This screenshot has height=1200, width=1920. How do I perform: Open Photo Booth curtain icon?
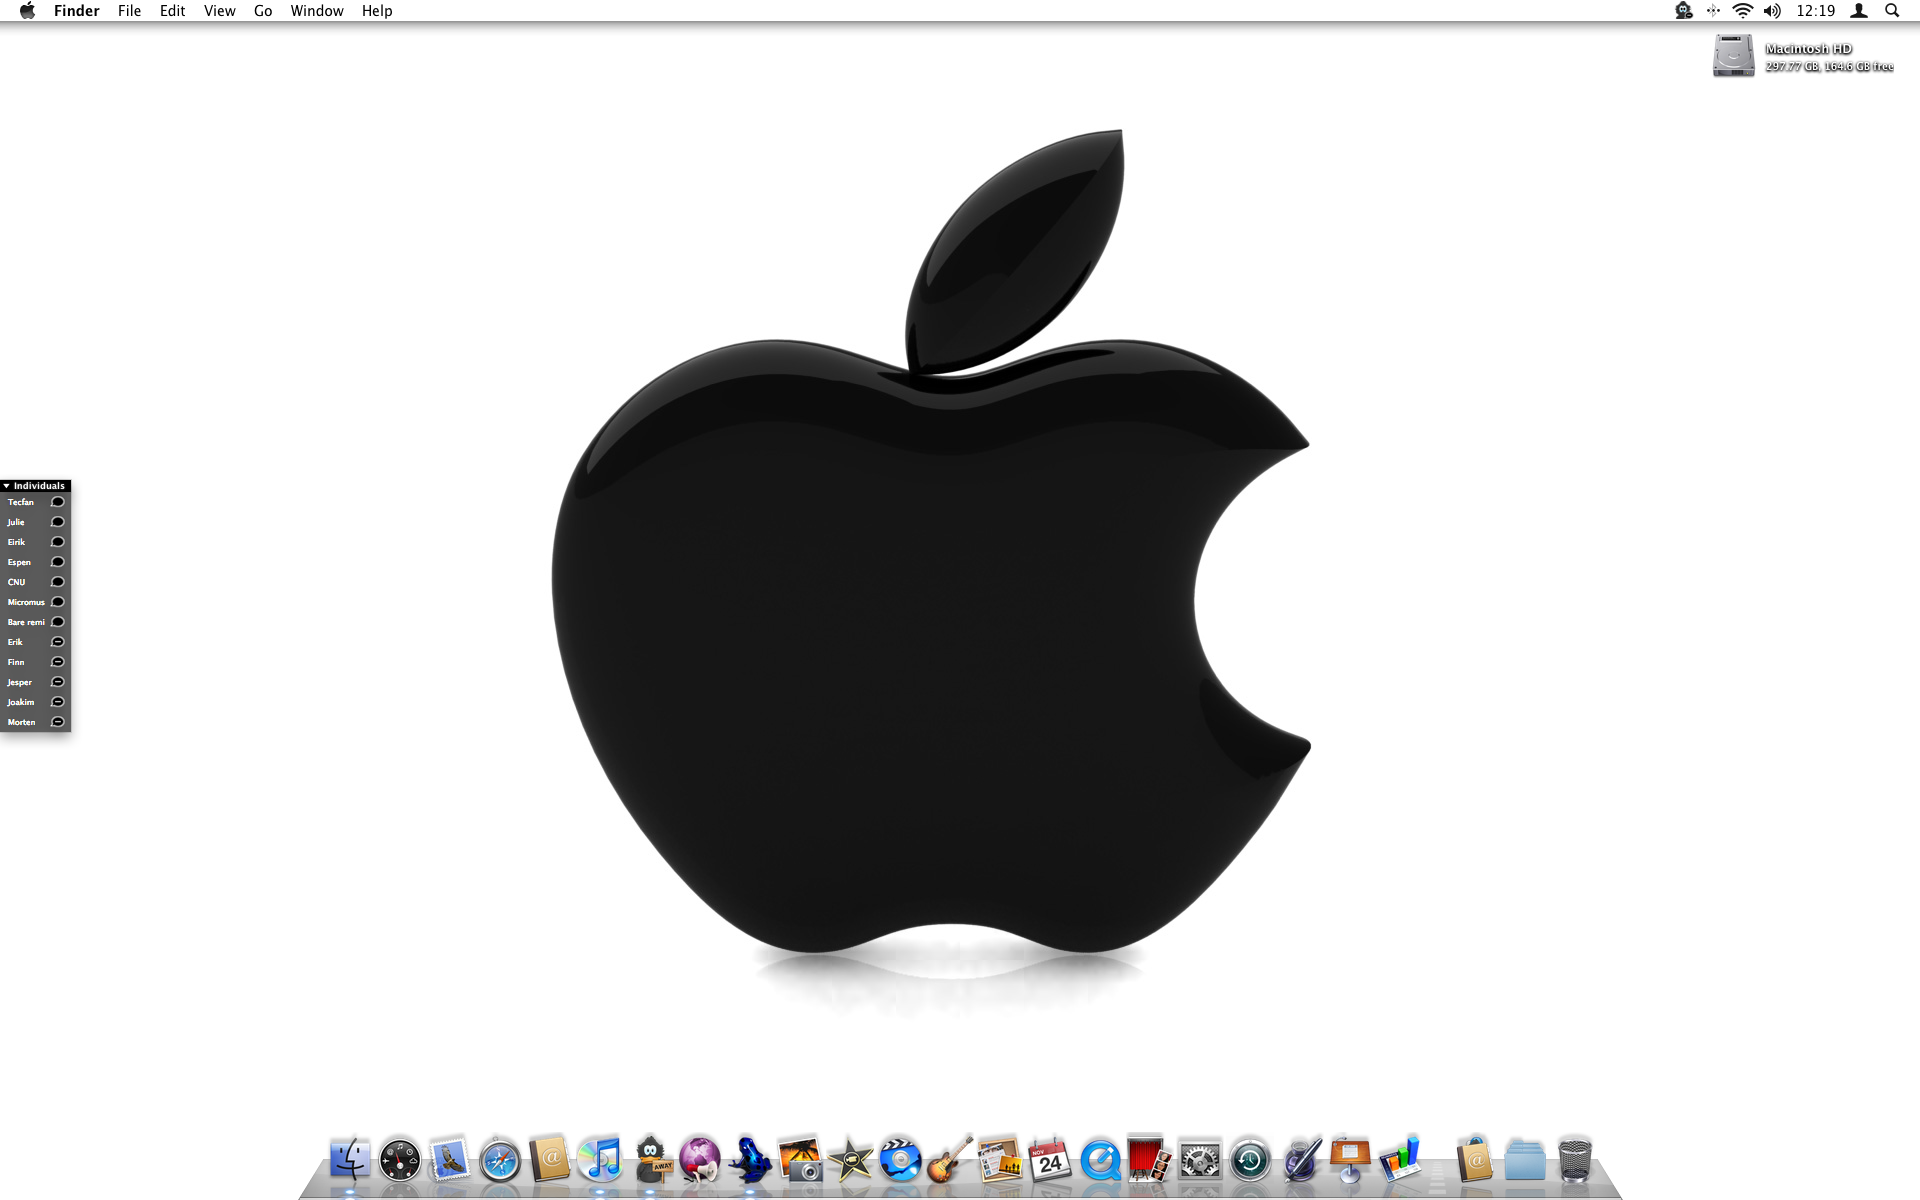pyautogui.click(x=1149, y=1160)
